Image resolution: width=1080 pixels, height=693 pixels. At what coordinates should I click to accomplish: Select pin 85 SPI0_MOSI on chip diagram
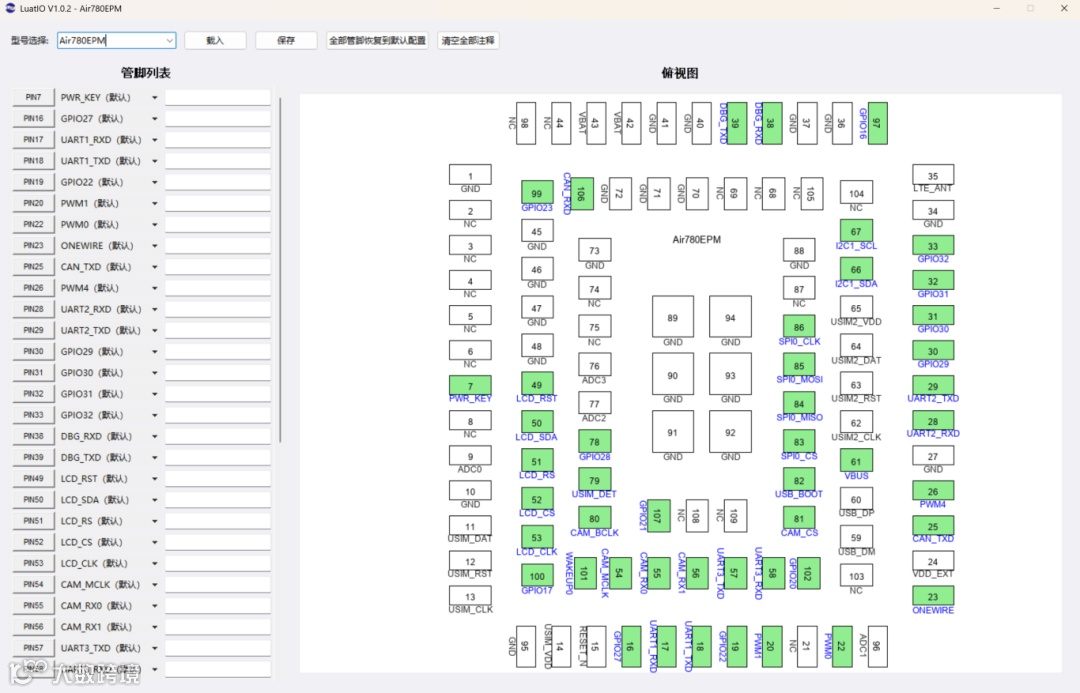pos(799,366)
